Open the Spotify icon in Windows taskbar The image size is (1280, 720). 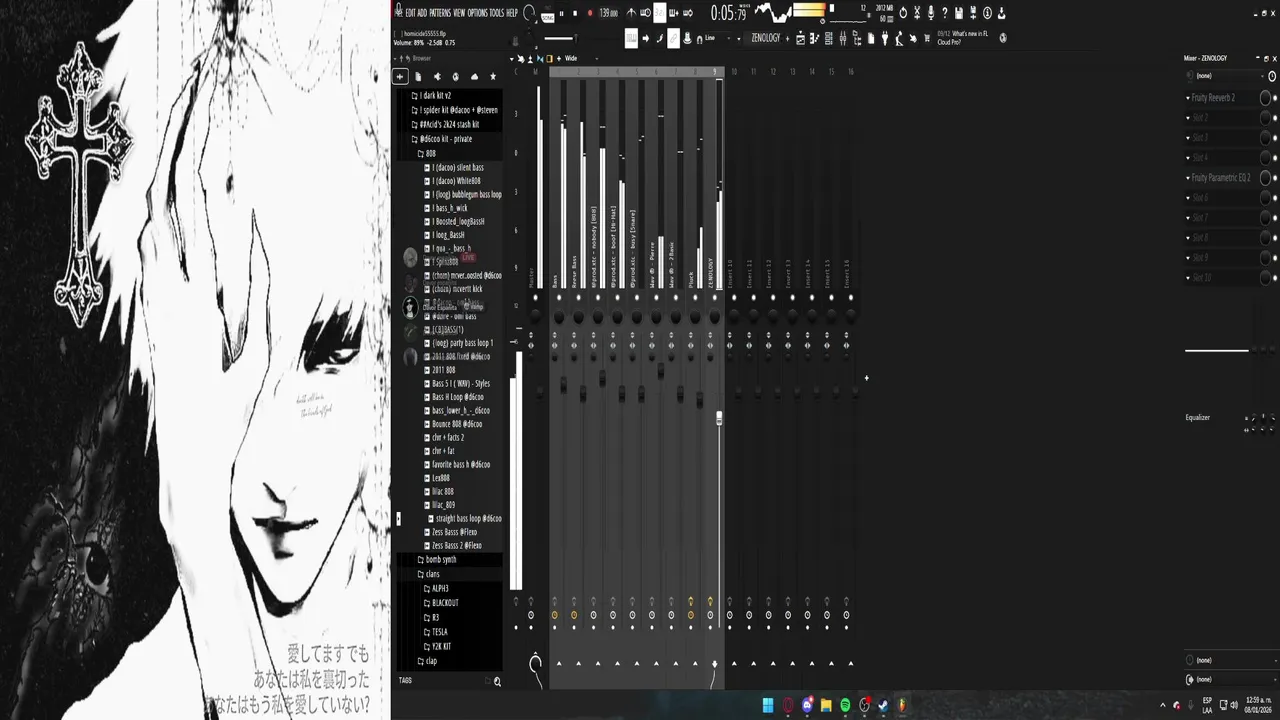(x=845, y=705)
